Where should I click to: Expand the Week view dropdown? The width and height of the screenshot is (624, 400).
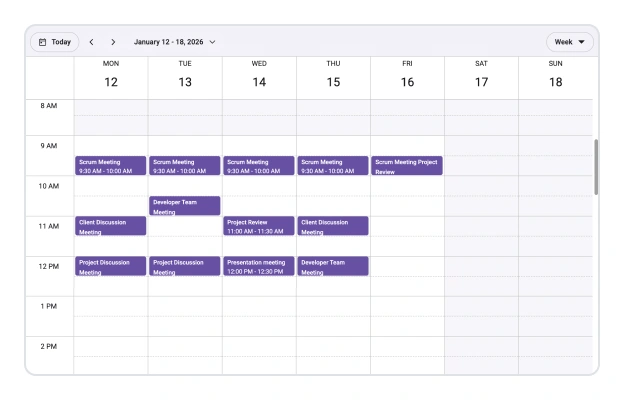coord(569,42)
